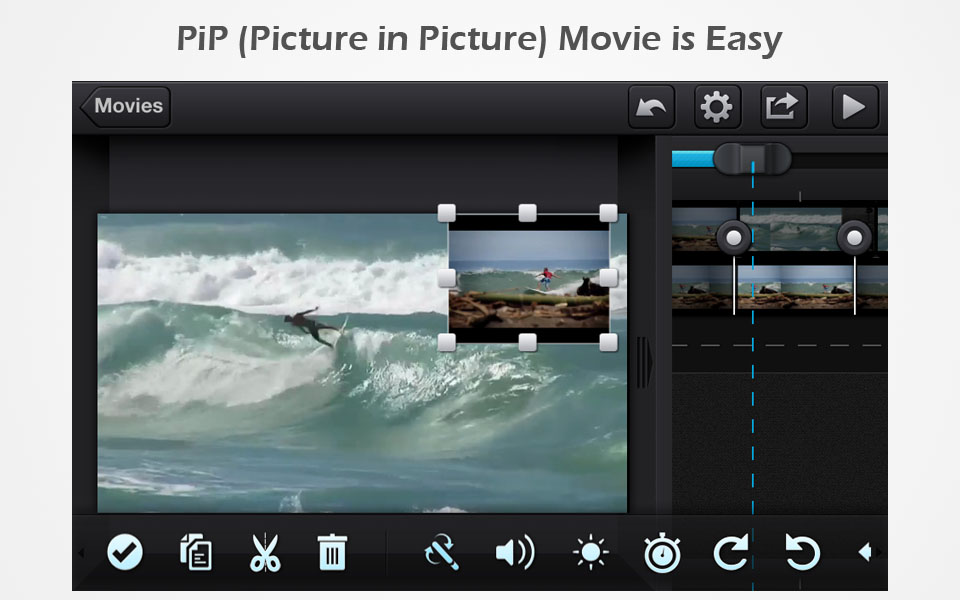Click the top-center PiP resize handle
This screenshot has height=600, width=960.
[528, 213]
